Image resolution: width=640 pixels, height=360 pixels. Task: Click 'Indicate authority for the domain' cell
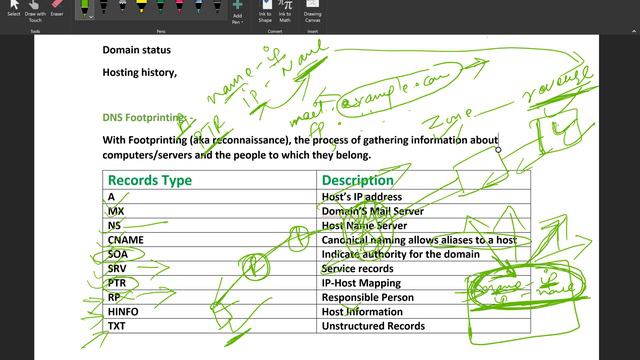(x=423, y=254)
